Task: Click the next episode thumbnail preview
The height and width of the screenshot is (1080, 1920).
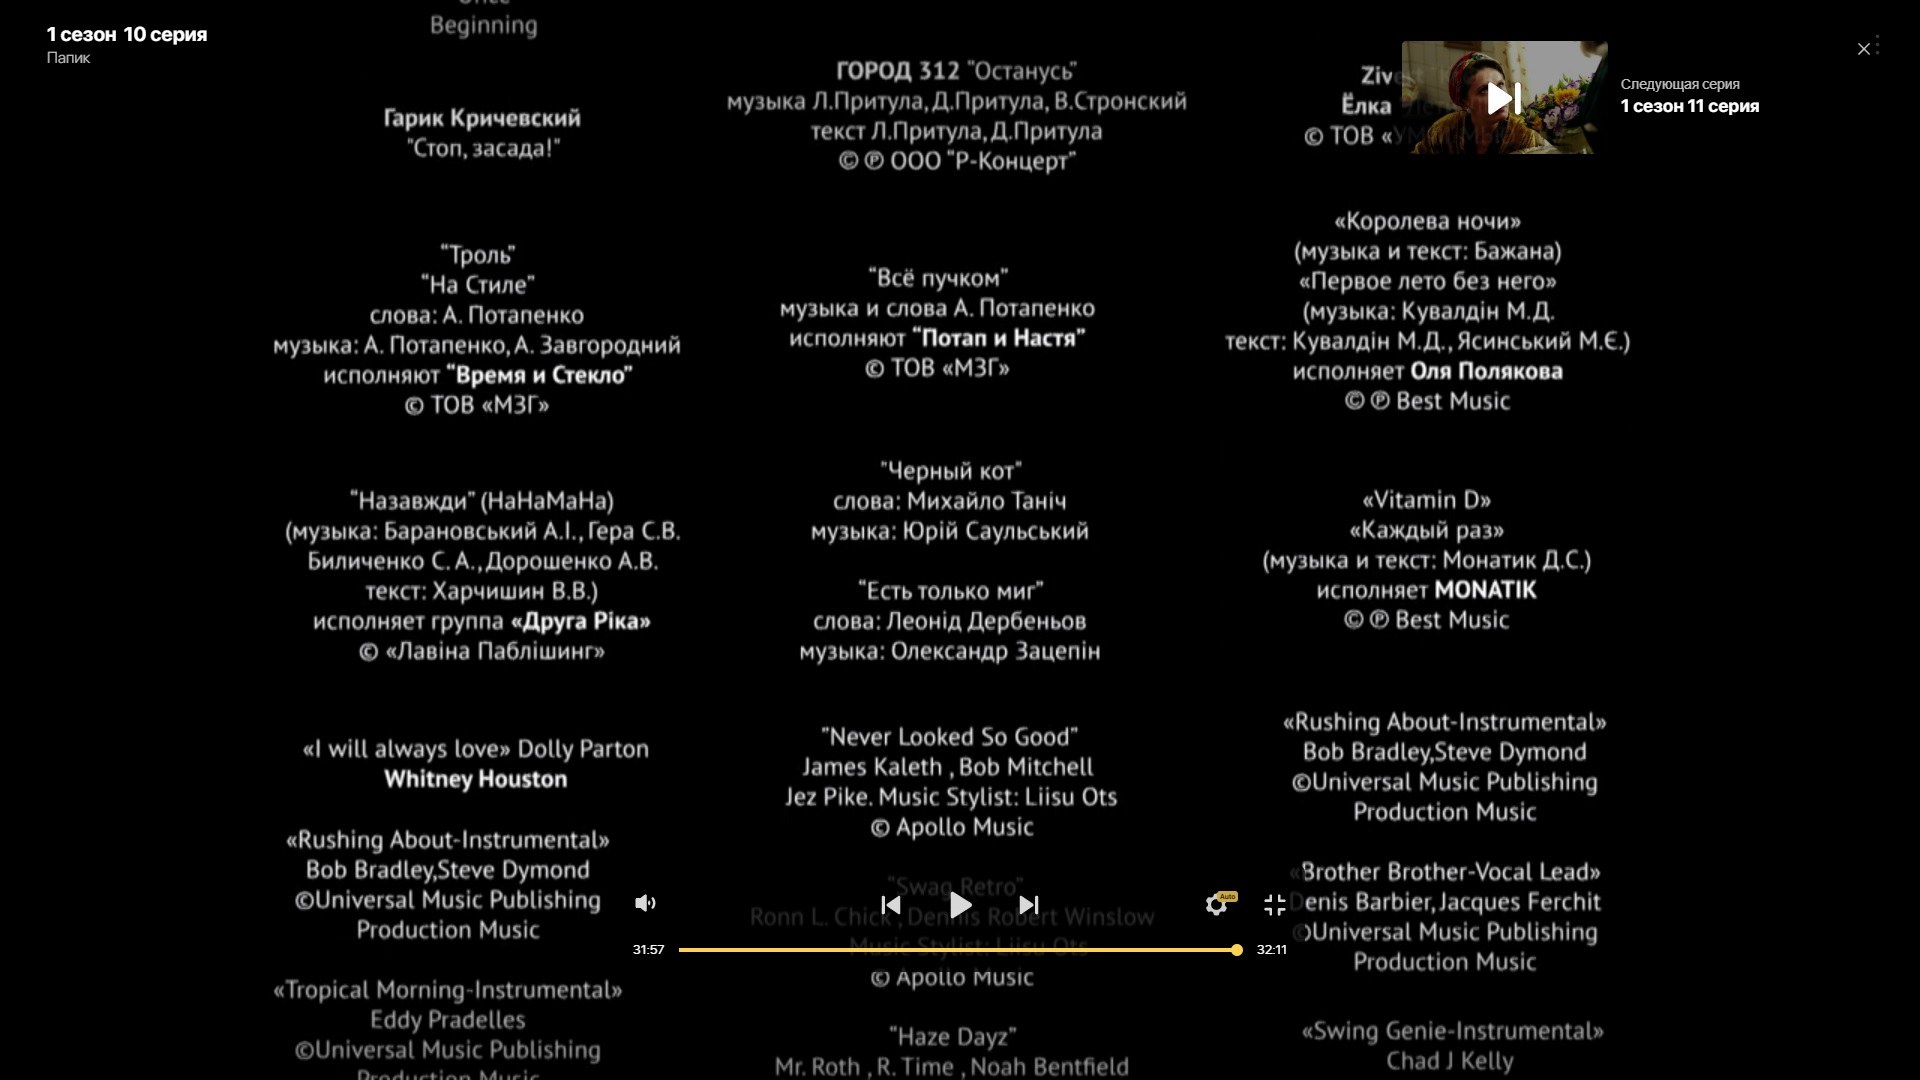Action: (x=1503, y=96)
